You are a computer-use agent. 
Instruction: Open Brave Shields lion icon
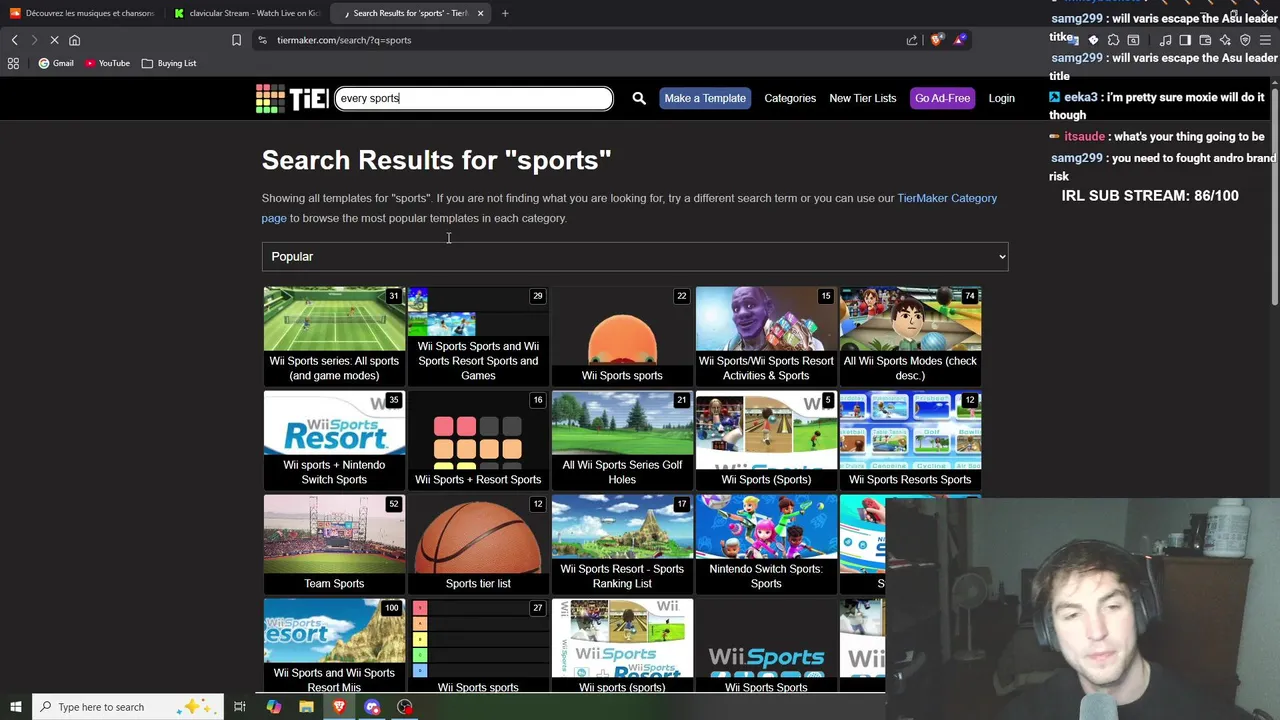click(937, 40)
